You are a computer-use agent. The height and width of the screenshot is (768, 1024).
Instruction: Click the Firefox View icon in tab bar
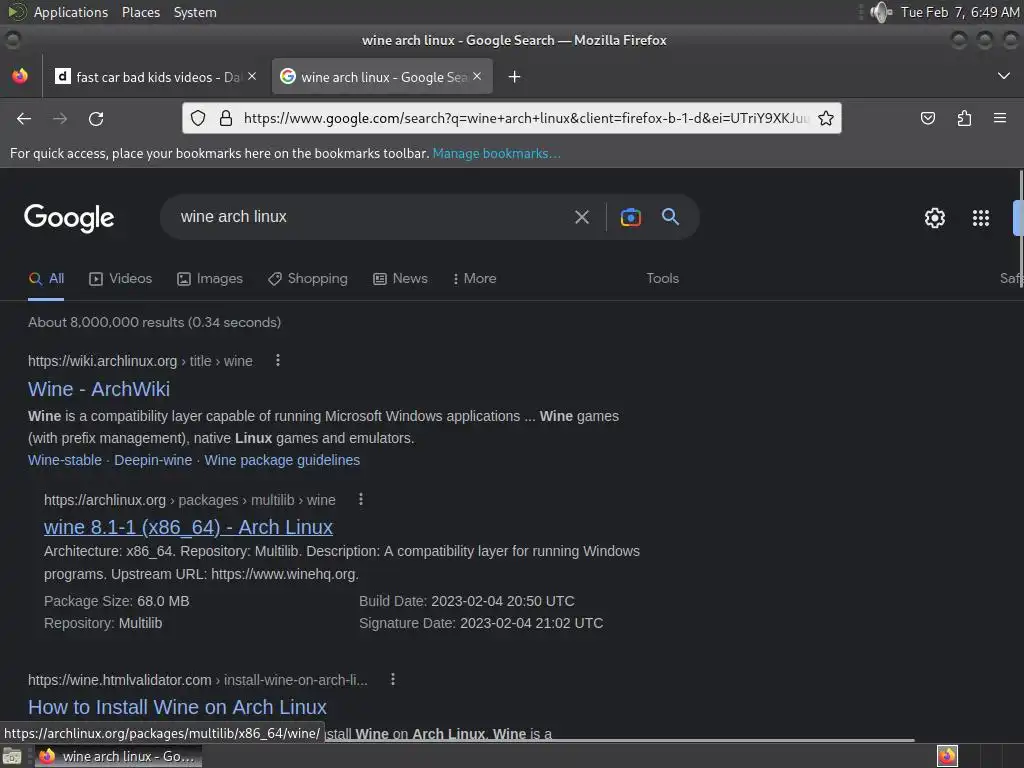pos(20,76)
